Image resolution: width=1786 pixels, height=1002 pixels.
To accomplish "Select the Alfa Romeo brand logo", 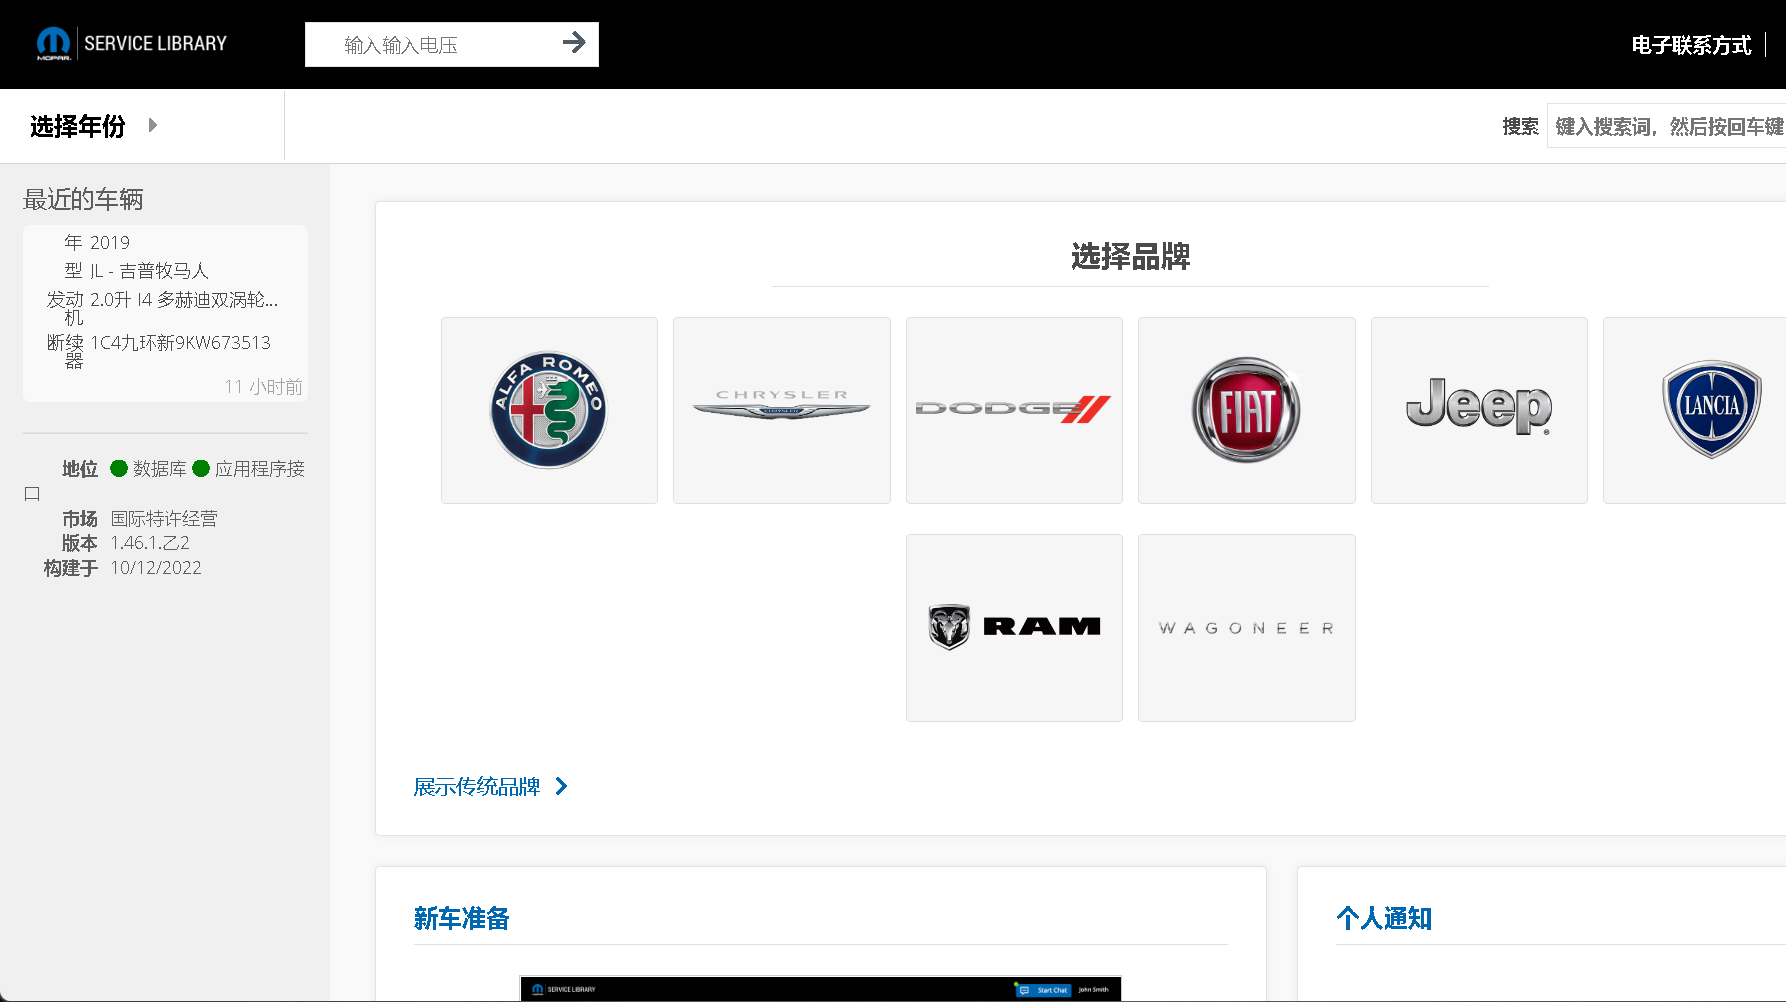I will click(x=549, y=410).
